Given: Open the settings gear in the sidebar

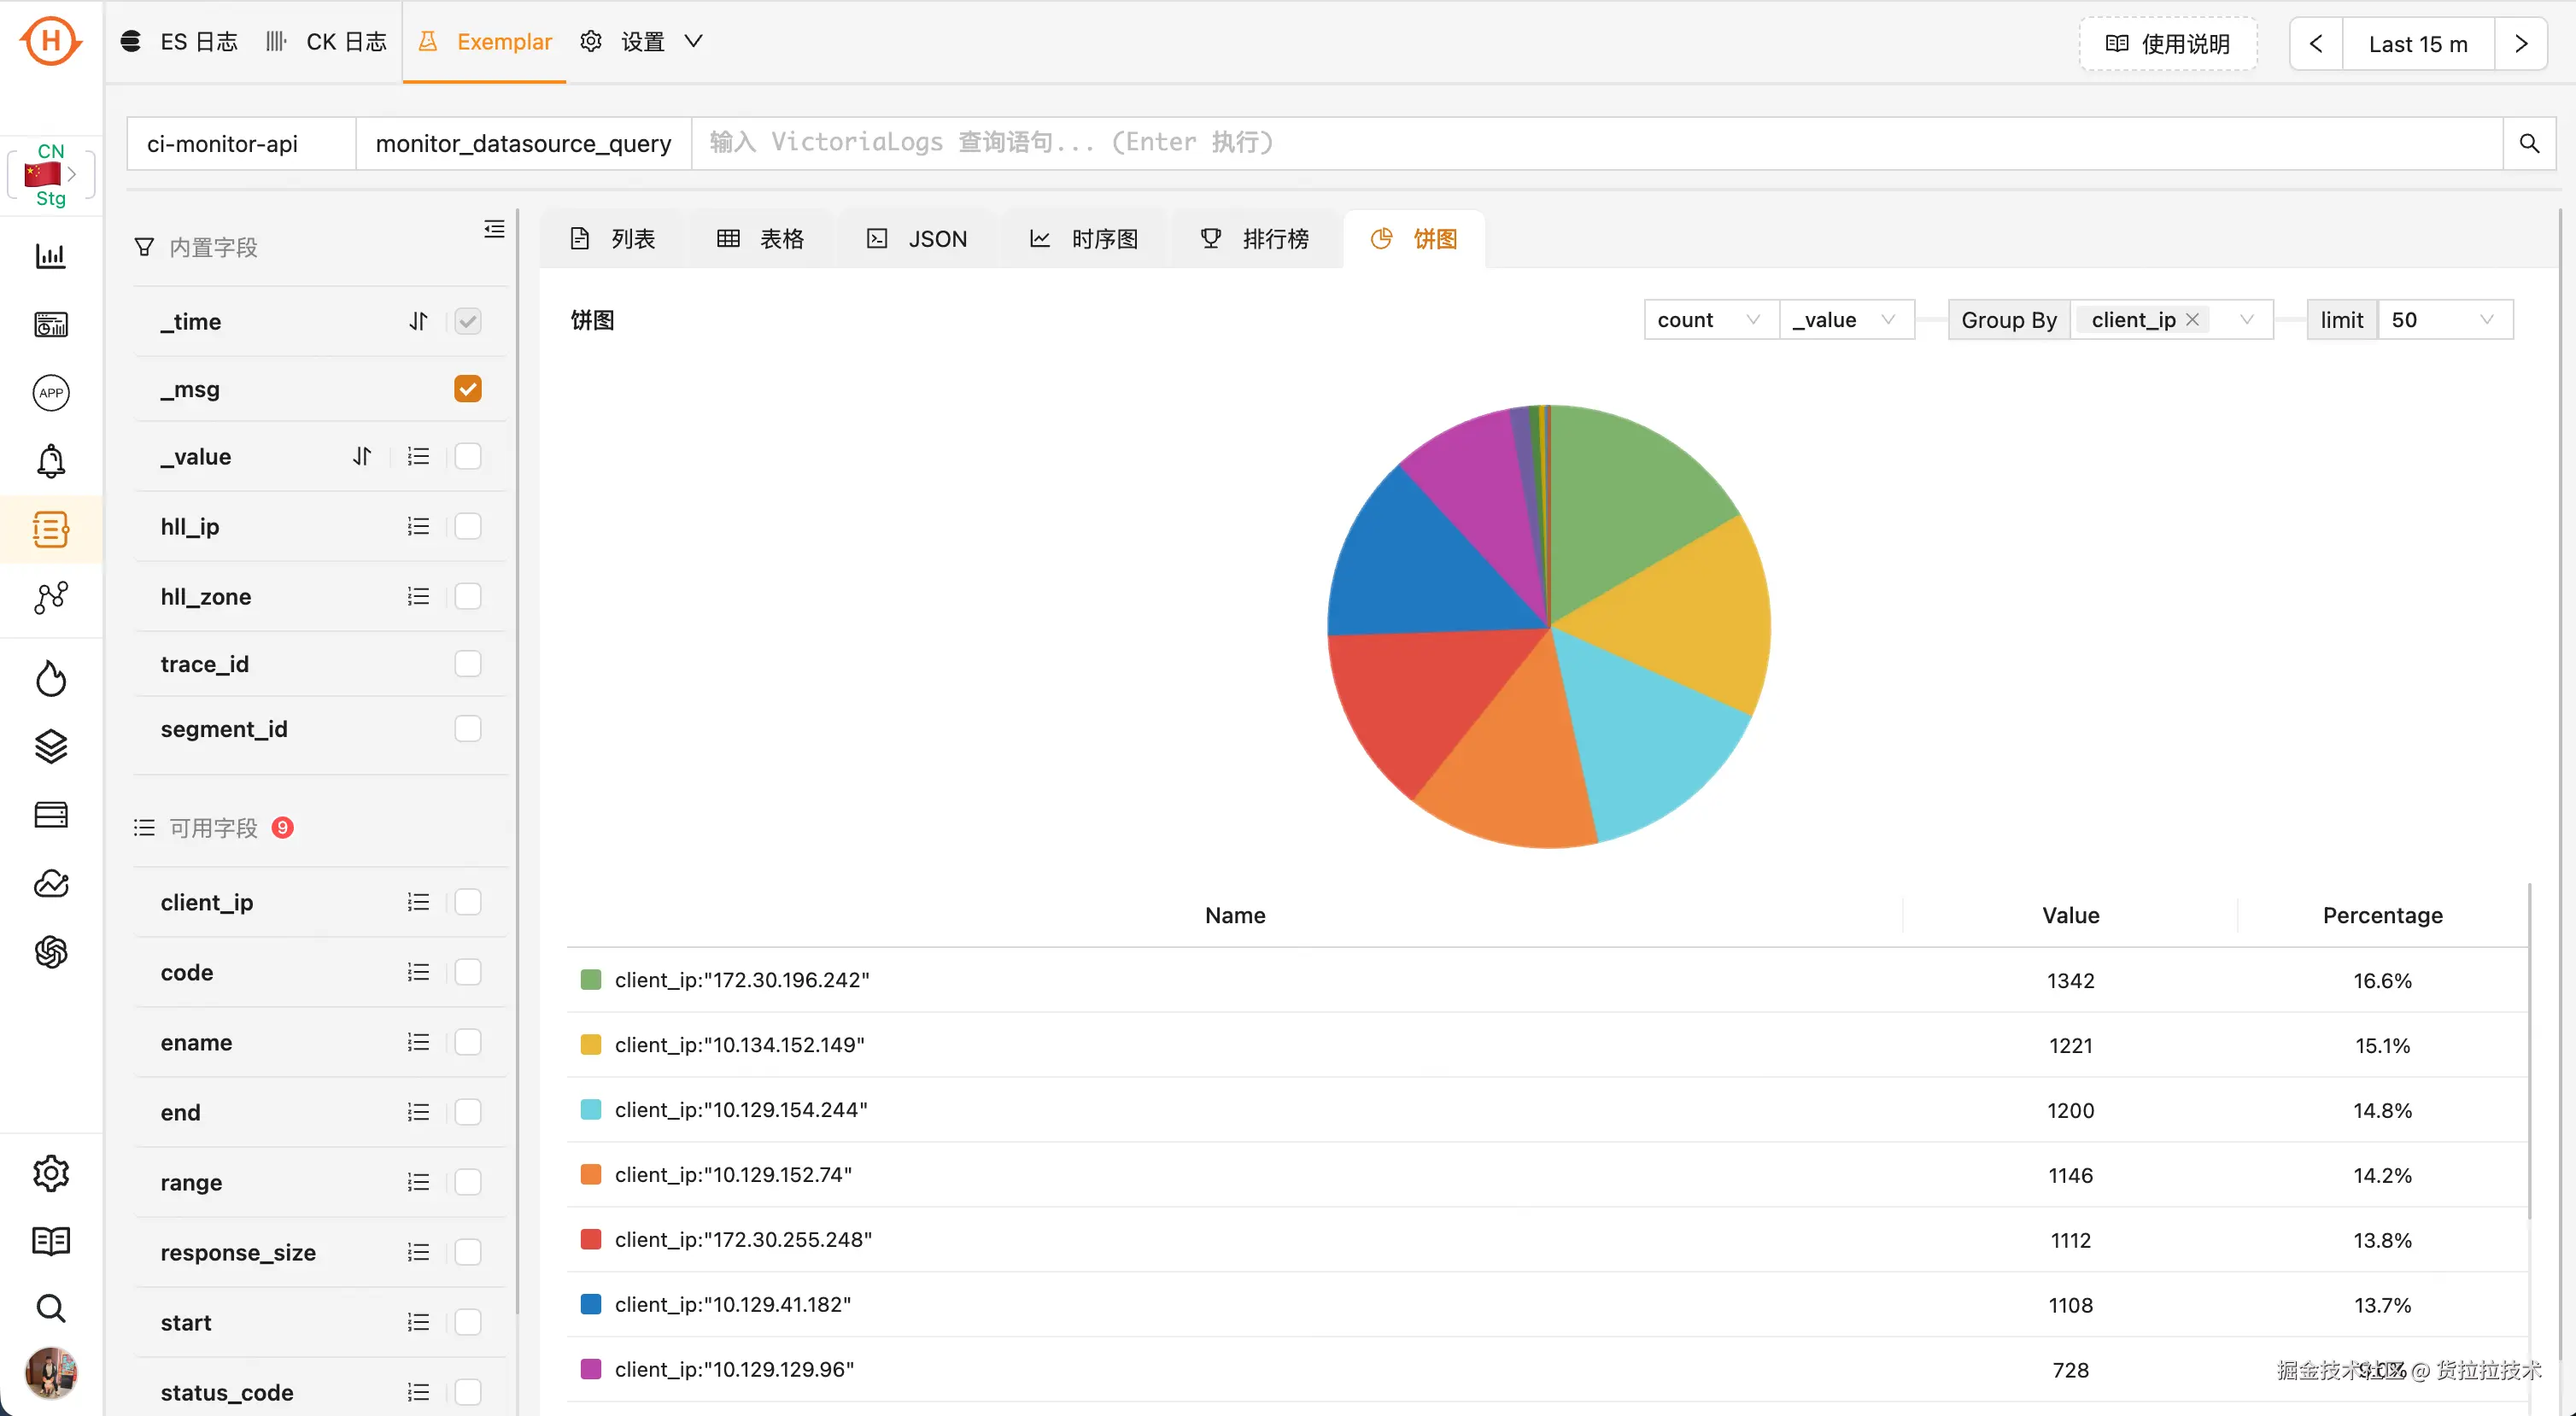Looking at the screenshot, I should point(51,1173).
